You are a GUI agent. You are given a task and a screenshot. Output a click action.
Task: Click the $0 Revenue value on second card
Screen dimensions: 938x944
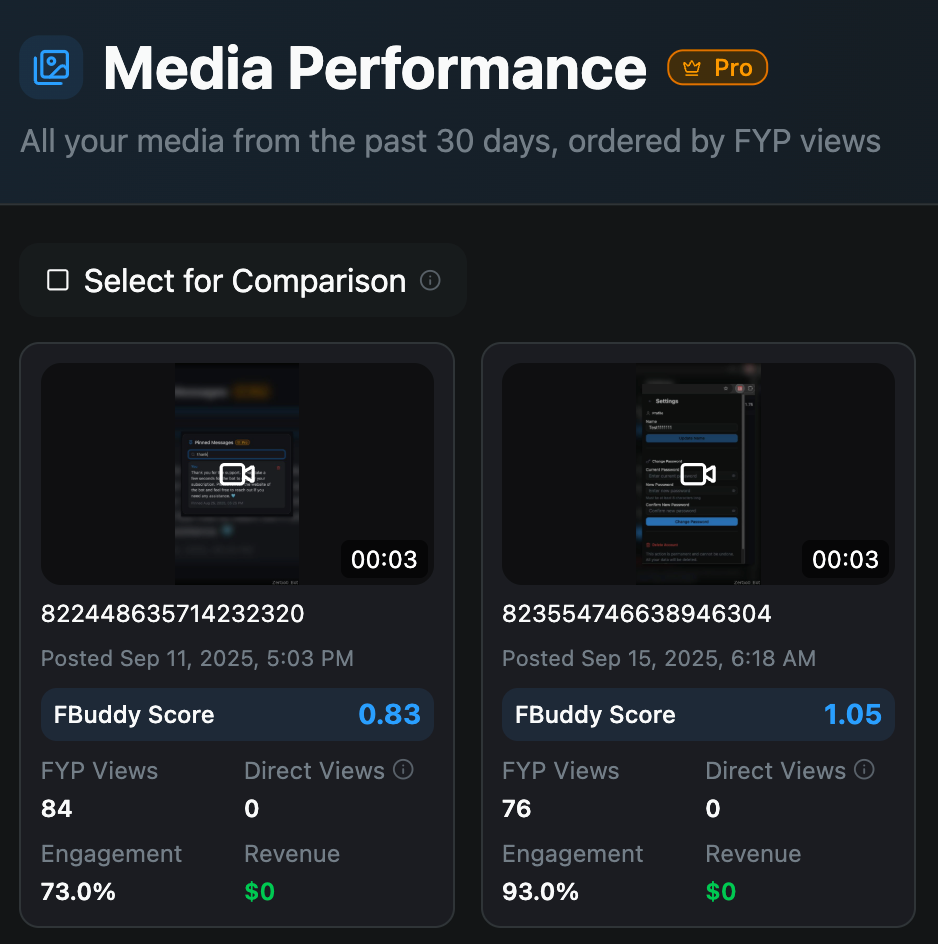721,891
